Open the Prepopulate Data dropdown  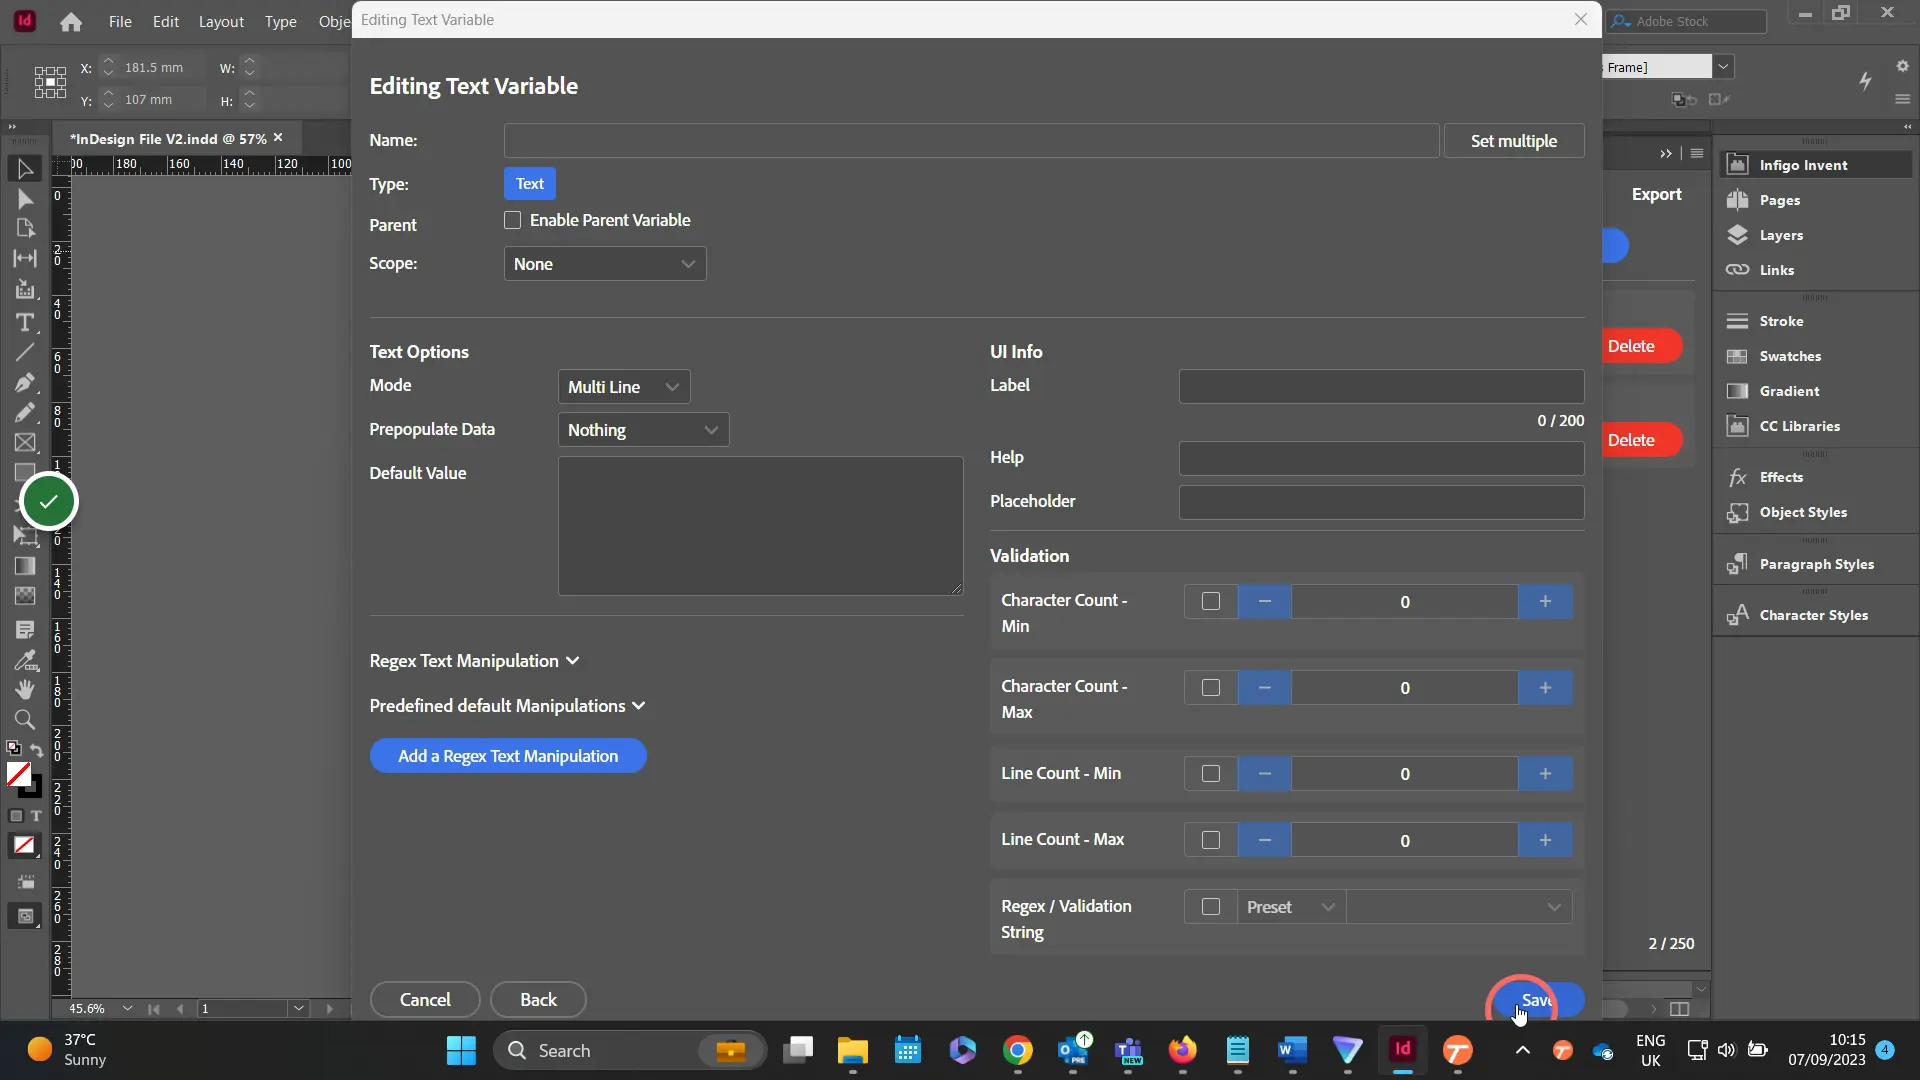[643, 430]
